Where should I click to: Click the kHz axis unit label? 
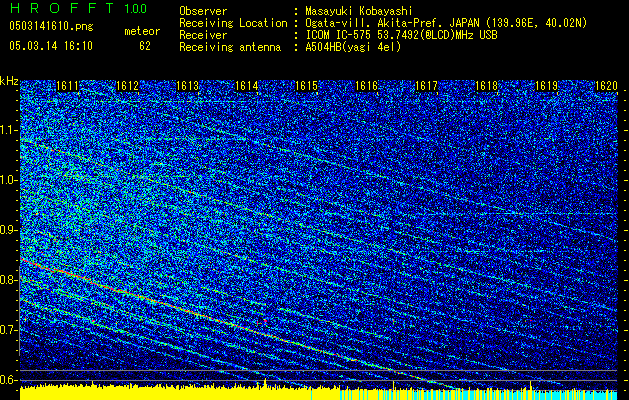point(9,81)
